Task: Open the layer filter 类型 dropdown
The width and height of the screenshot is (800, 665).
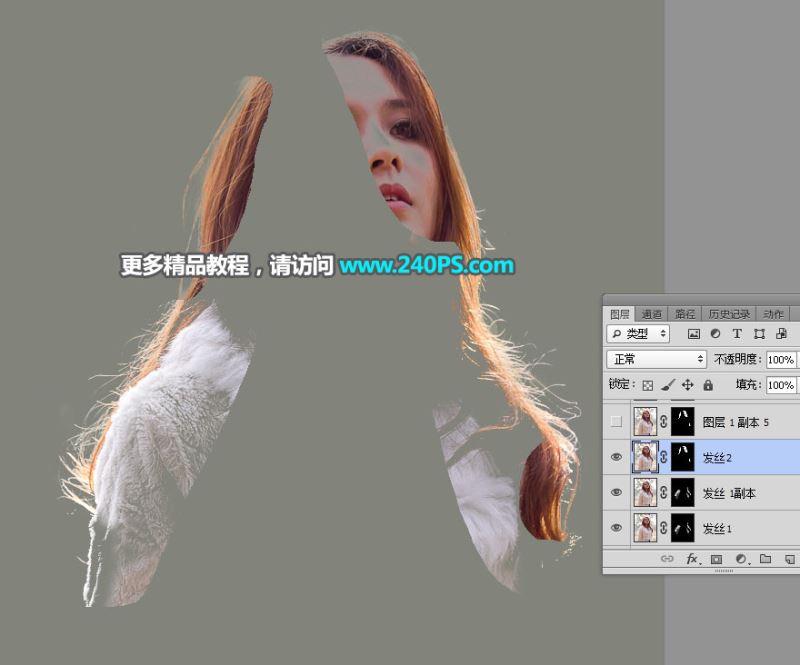Action: point(638,334)
